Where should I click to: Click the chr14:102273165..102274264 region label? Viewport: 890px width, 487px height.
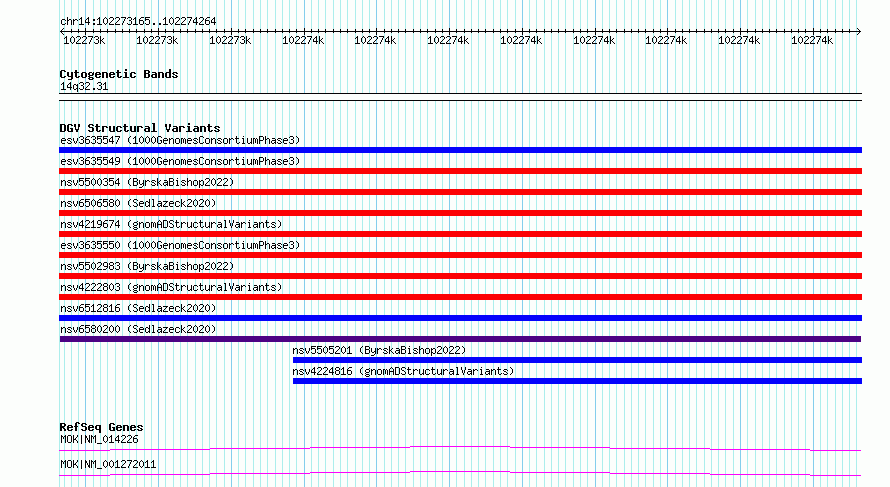point(138,22)
